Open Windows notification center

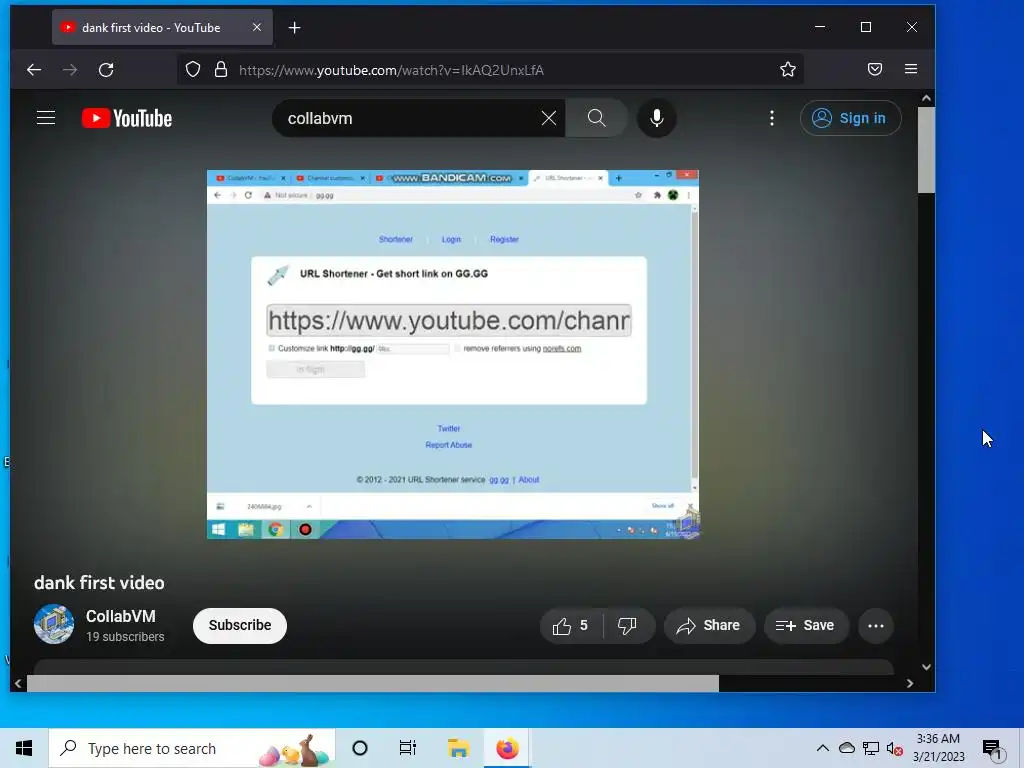993,749
